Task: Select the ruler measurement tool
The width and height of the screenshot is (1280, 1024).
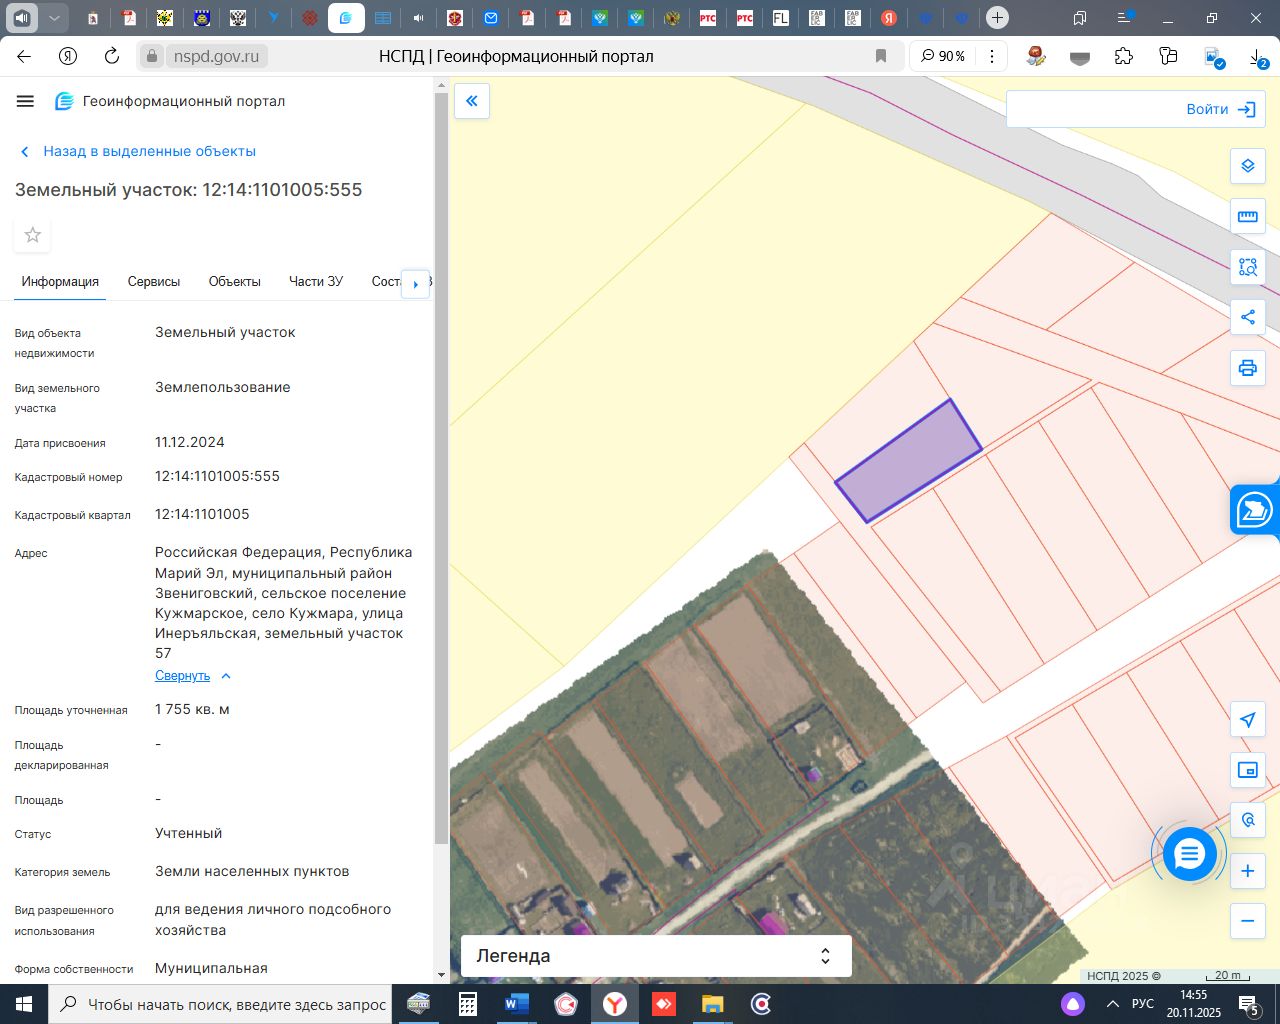Action: (1247, 216)
